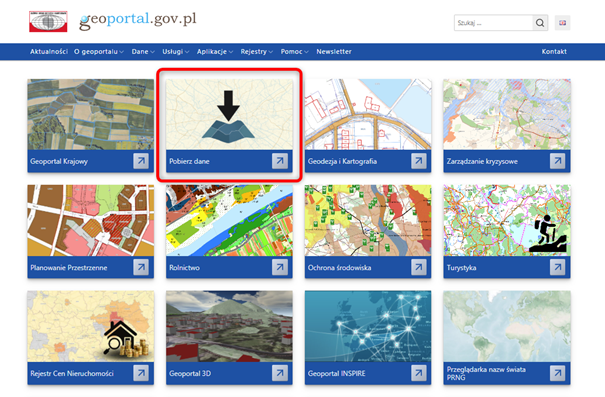Click the Pobierz dane label
This screenshot has width=605, height=397.
click(x=189, y=161)
